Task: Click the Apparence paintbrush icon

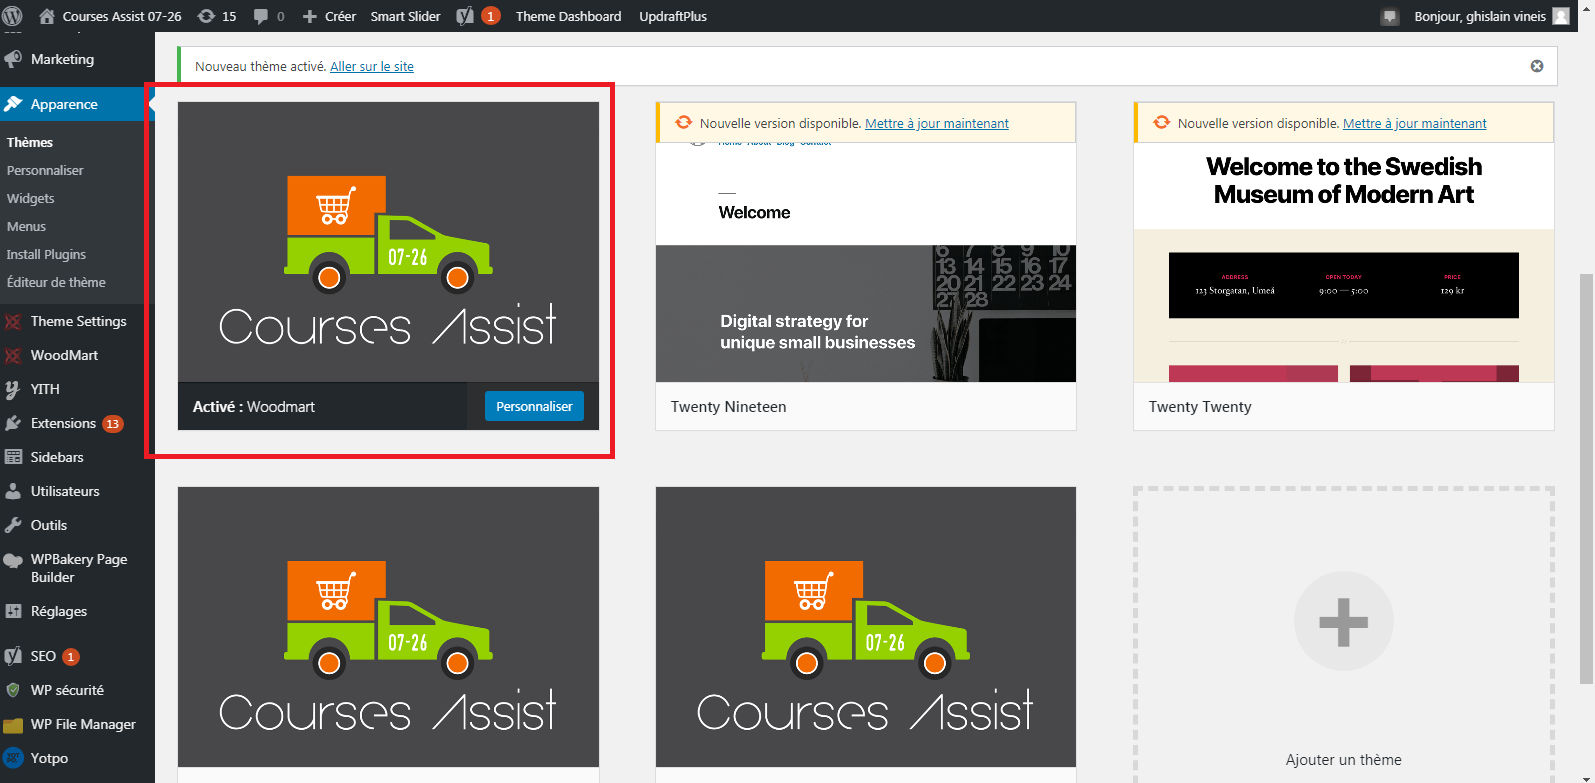Action: (x=13, y=104)
